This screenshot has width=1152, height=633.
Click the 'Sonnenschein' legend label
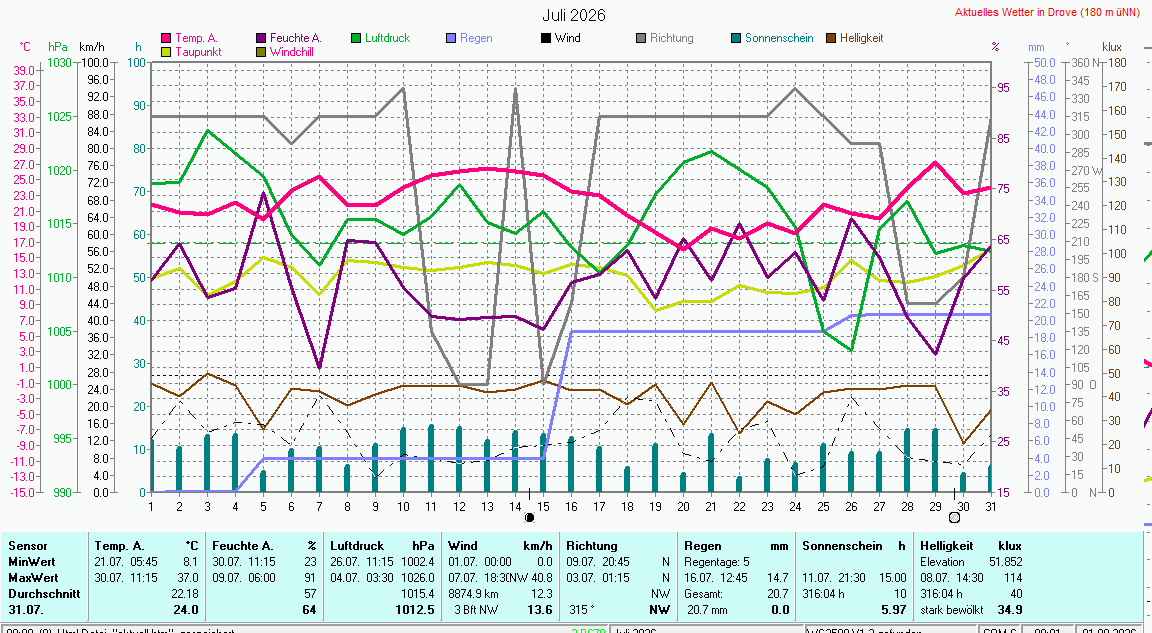pyautogui.click(x=779, y=38)
